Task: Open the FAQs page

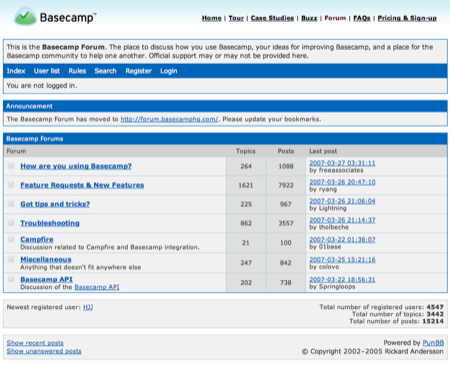Action: 362,18
